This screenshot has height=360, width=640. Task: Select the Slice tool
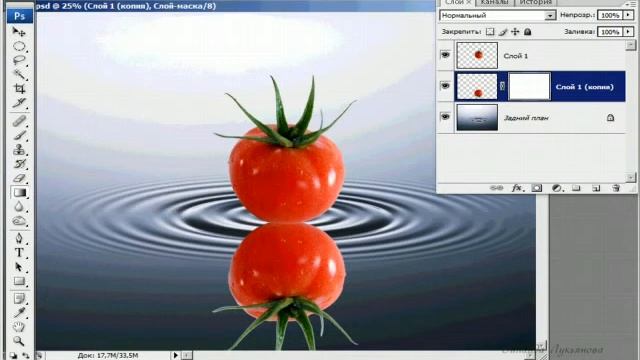pos(19,103)
